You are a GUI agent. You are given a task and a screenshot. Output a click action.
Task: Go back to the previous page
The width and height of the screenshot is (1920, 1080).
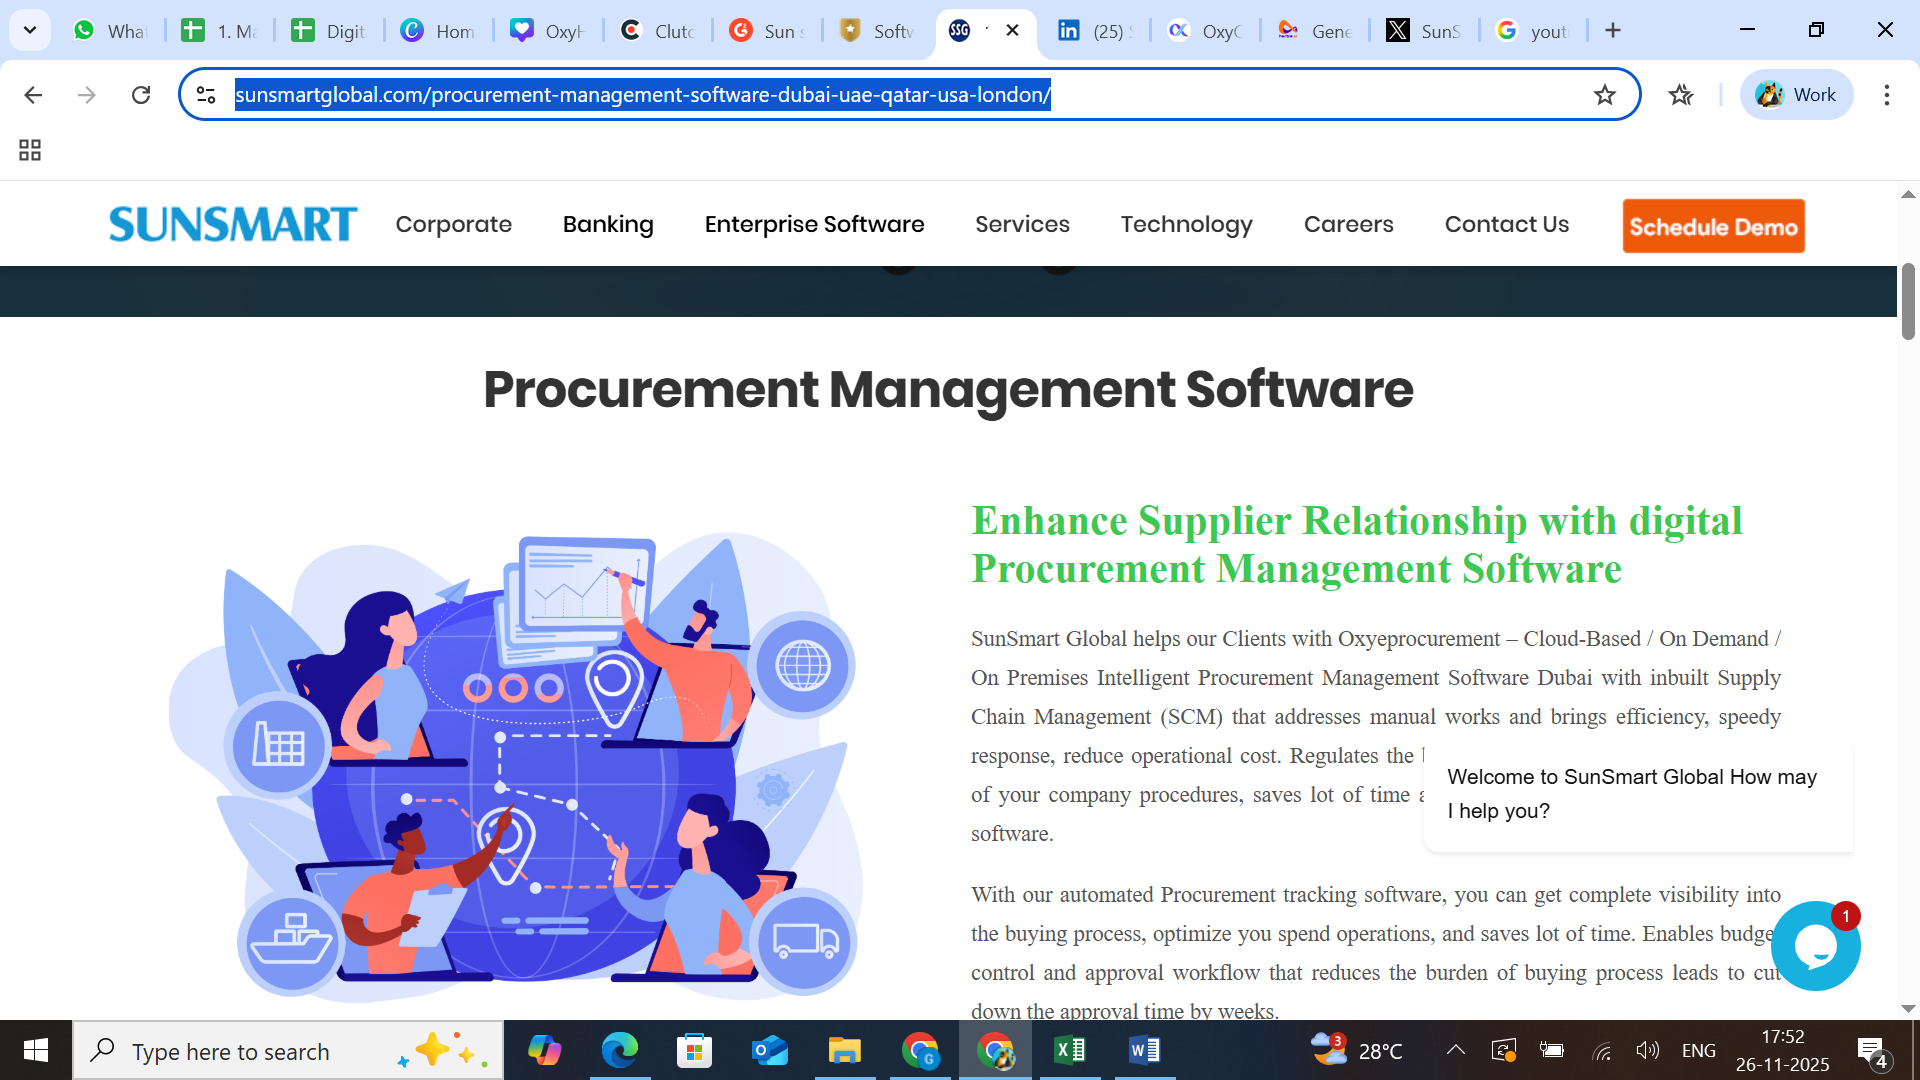pyautogui.click(x=33, y=95)
